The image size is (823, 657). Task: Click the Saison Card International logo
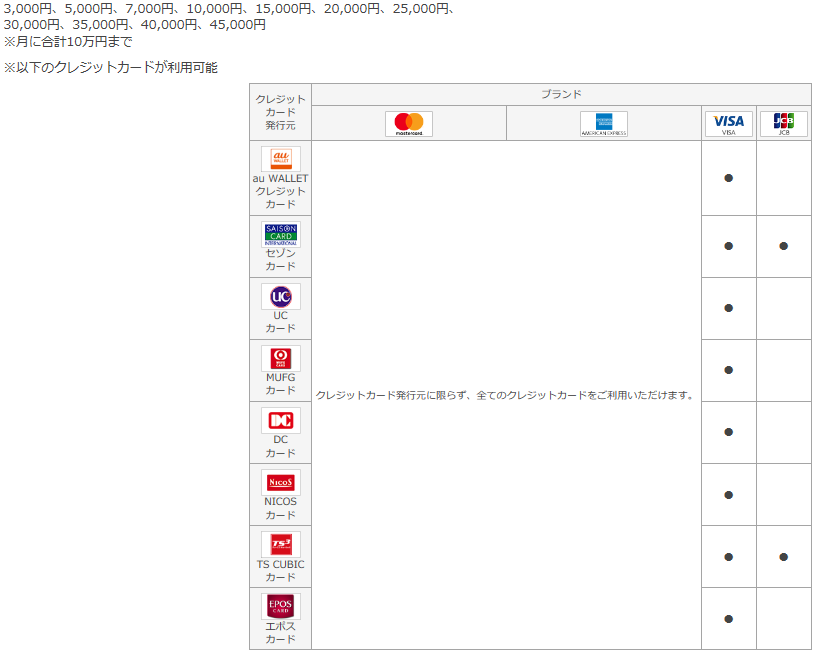click(281, 234)
